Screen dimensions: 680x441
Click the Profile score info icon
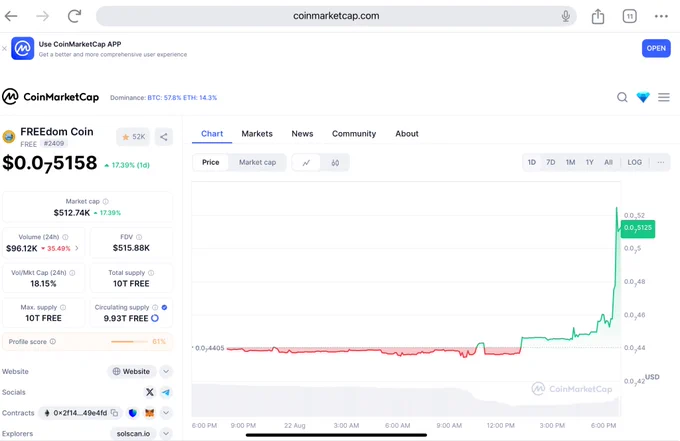click(53, 342)
